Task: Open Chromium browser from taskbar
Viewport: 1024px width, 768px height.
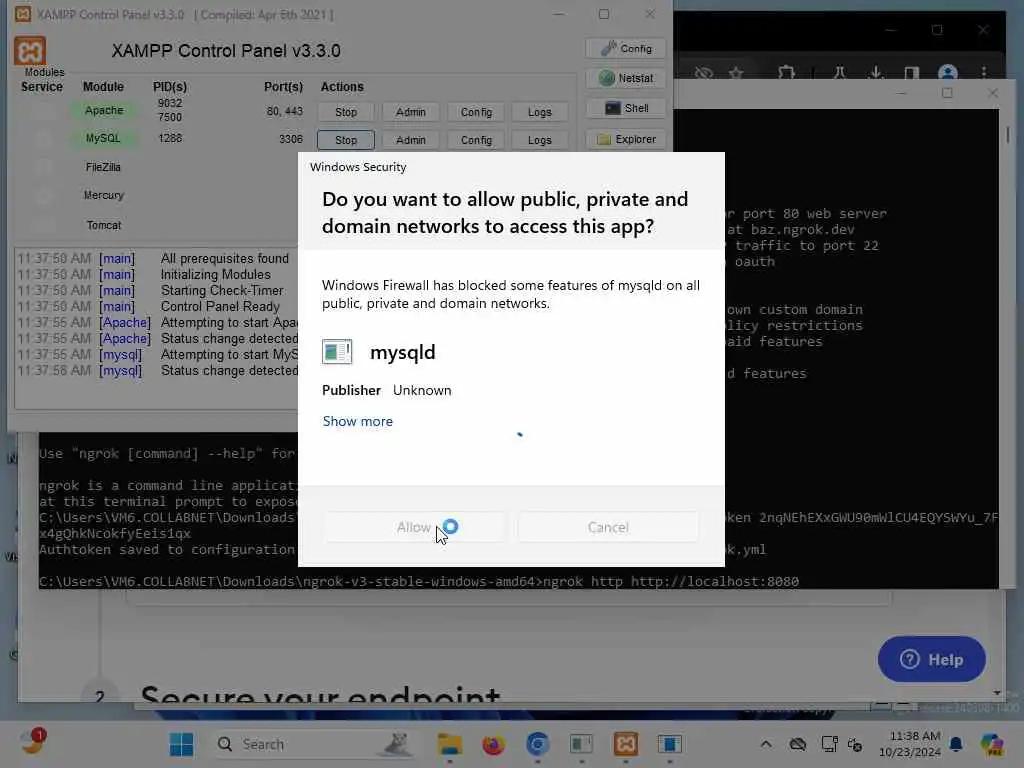Action: tap(537, 744)
